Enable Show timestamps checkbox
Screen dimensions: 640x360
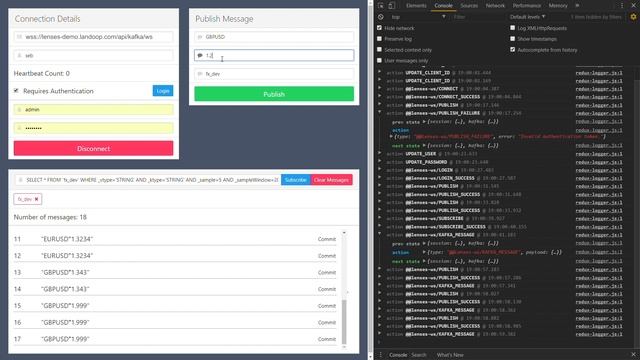pos(513,39)
